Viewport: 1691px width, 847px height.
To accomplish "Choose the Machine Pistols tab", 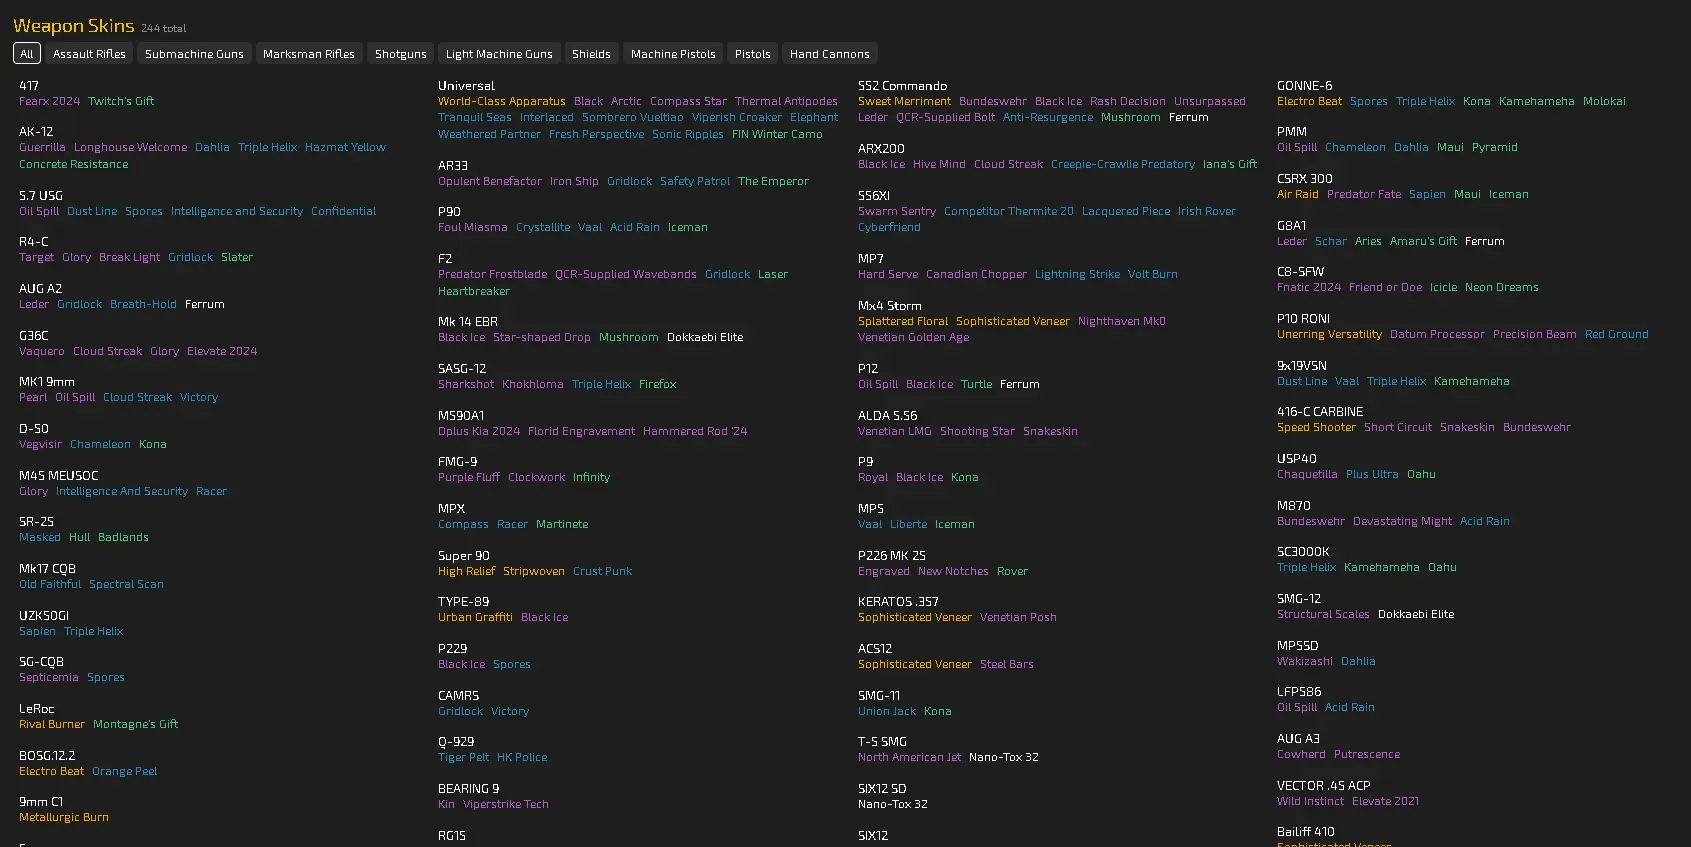I will tap(673, 54).
